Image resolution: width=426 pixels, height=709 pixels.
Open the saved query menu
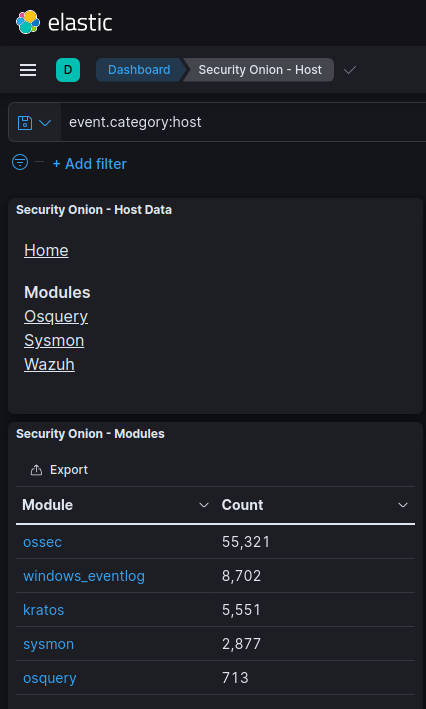[x=34, y=123]
